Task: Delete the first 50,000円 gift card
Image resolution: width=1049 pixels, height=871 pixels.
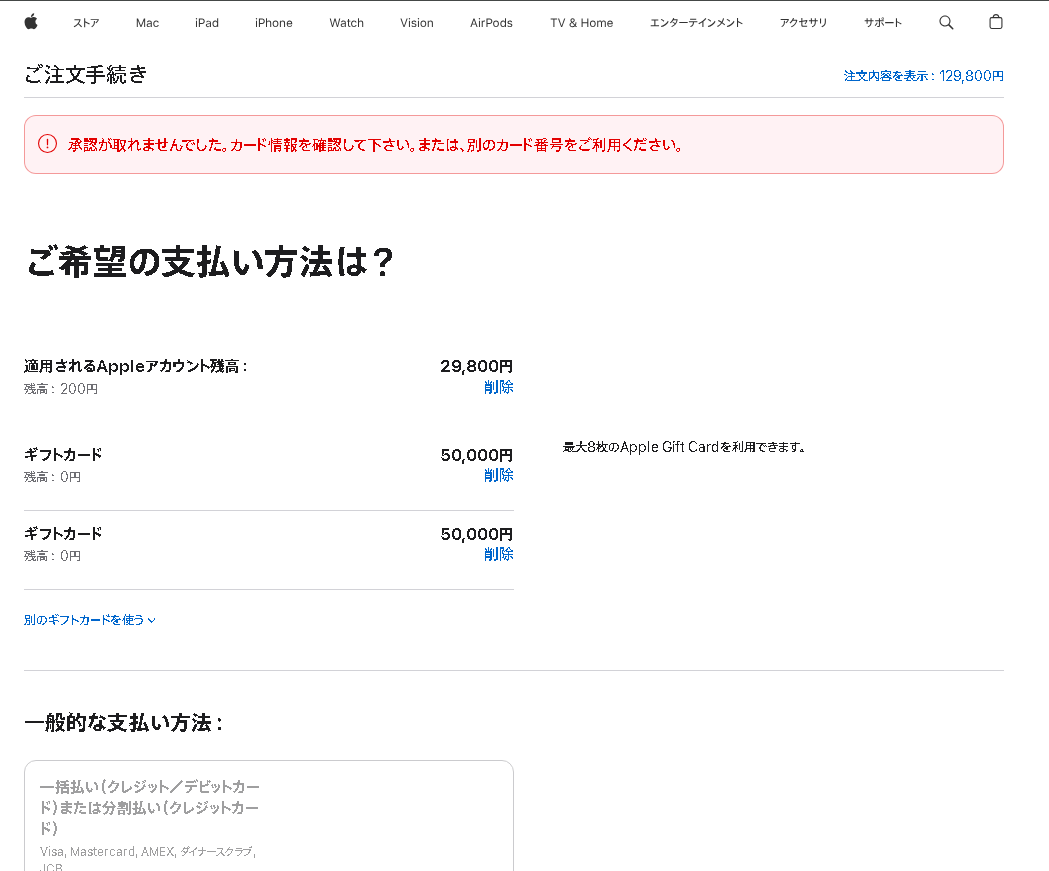Action: click(x=498, y=475)
